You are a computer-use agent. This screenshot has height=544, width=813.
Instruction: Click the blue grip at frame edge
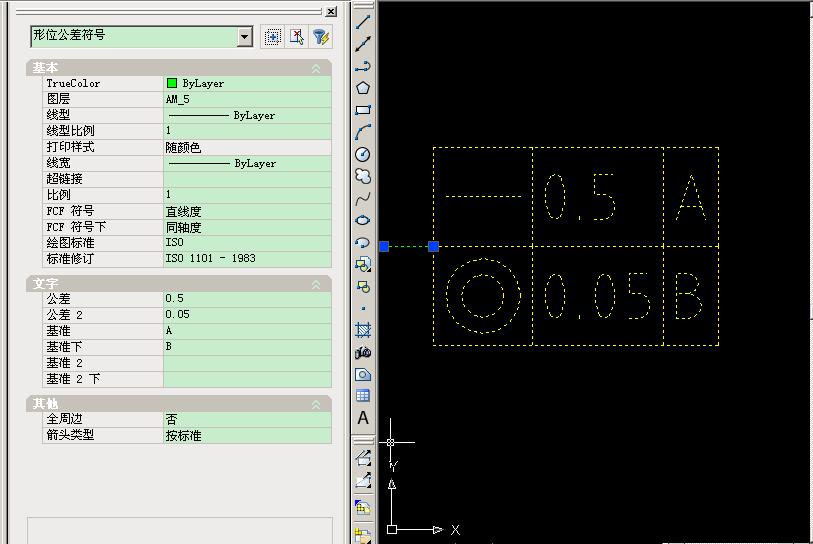(433, 246)
